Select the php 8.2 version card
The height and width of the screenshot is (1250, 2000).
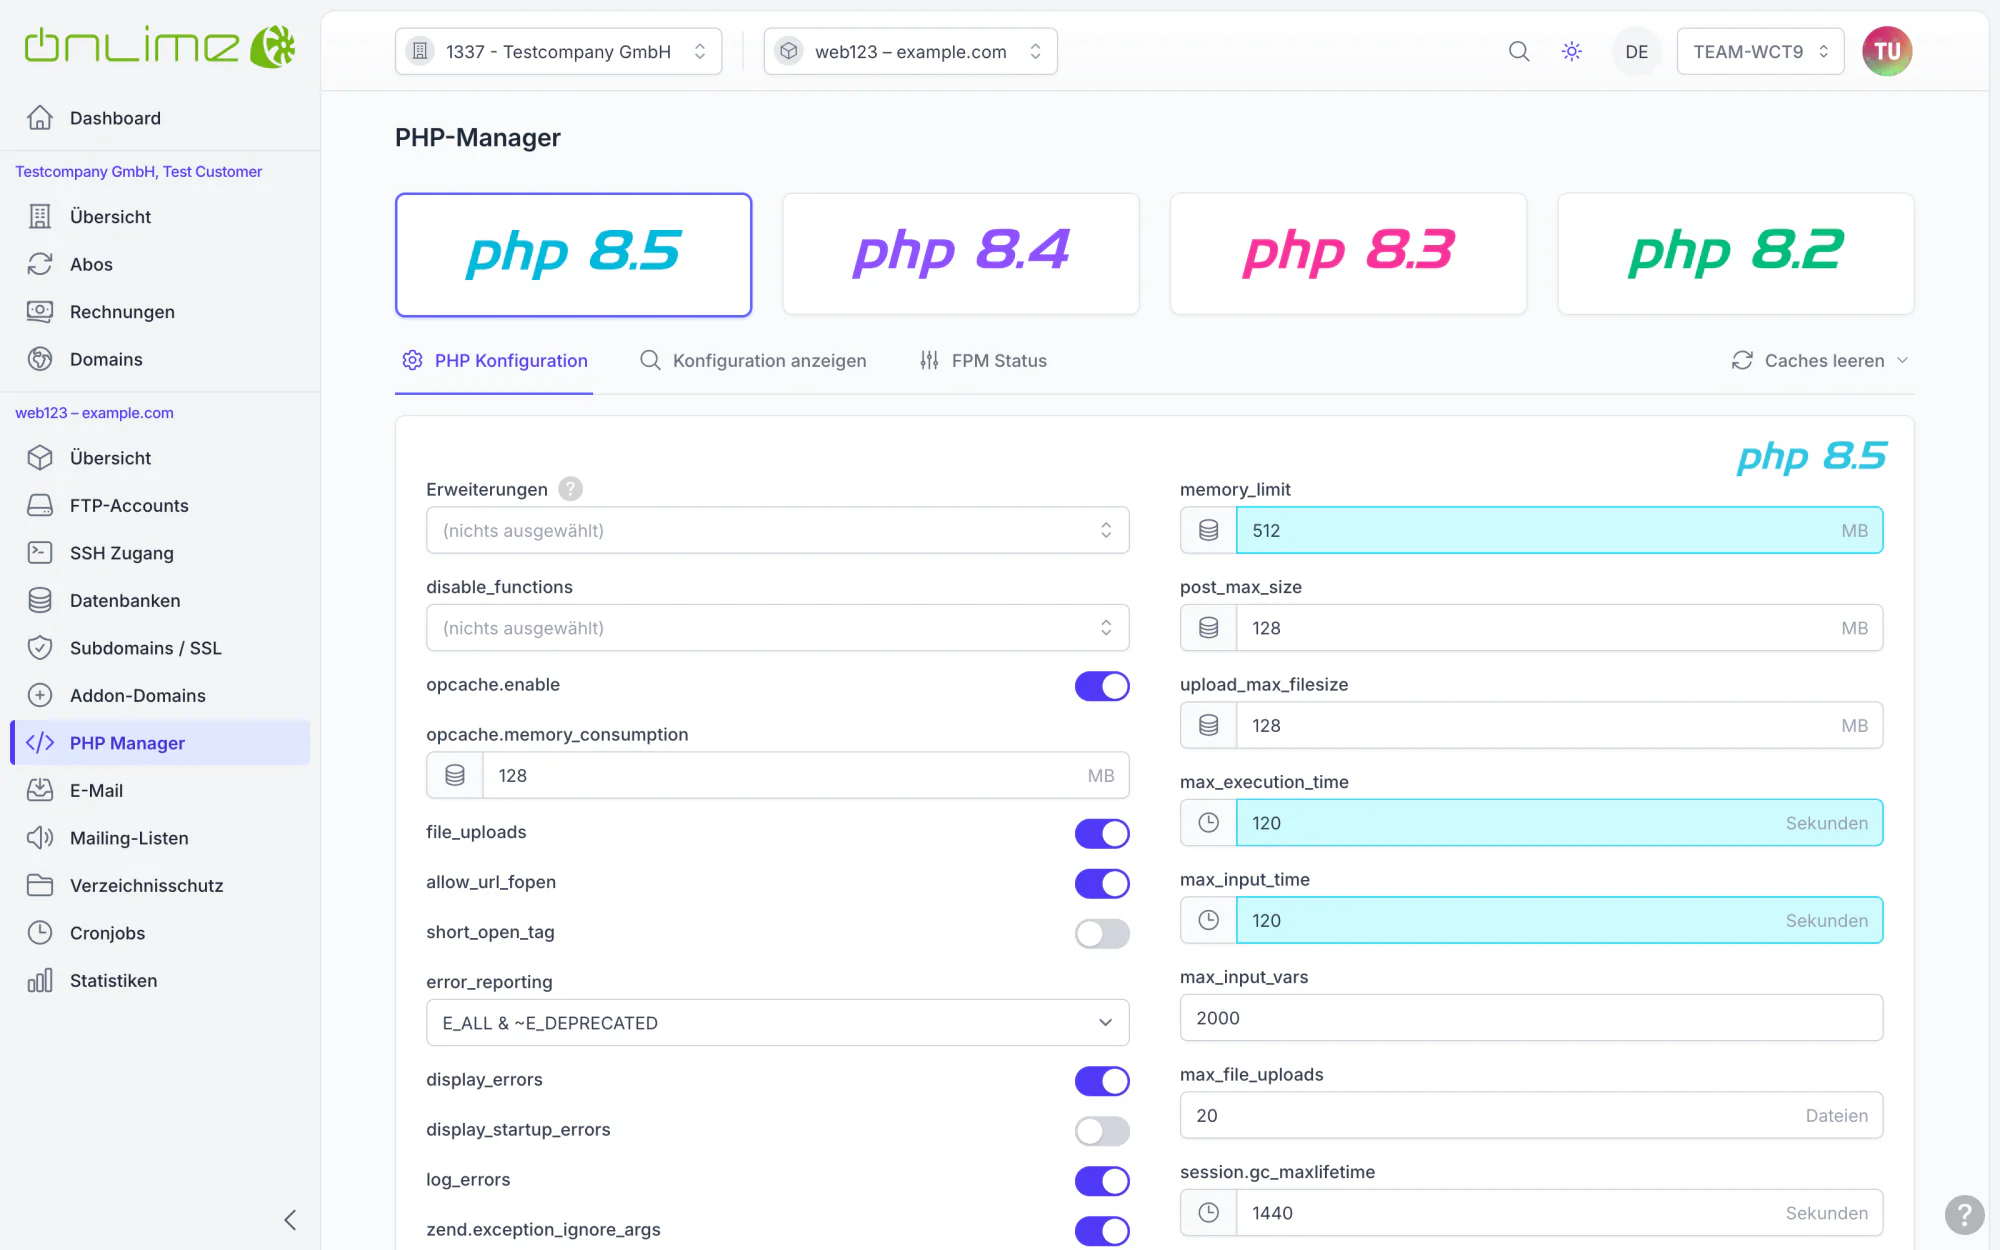[x=1735, y=255]
